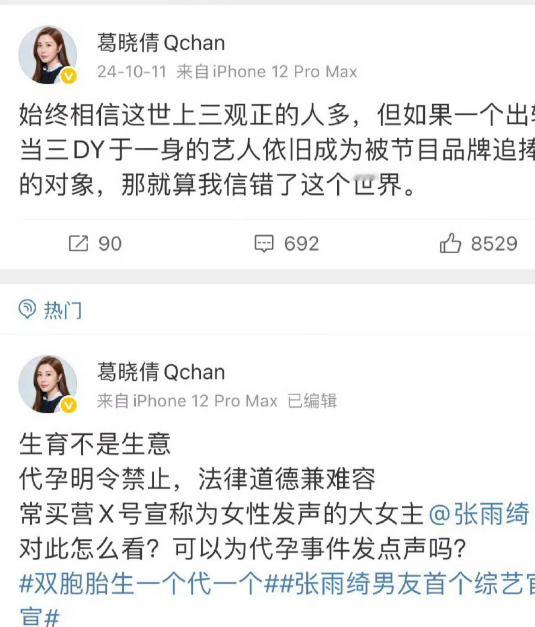535x627 pixels.
Task: Tap the hot topic spiral icon
Action: (27, 309)
